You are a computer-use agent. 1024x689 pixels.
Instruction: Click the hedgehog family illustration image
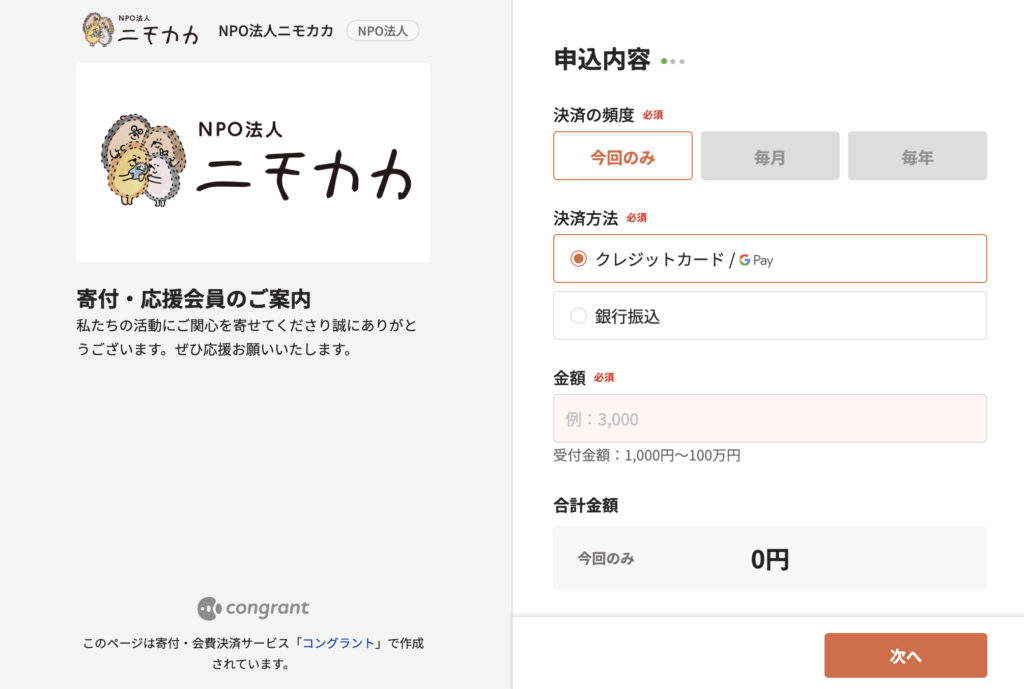click(x=253, y=160)
